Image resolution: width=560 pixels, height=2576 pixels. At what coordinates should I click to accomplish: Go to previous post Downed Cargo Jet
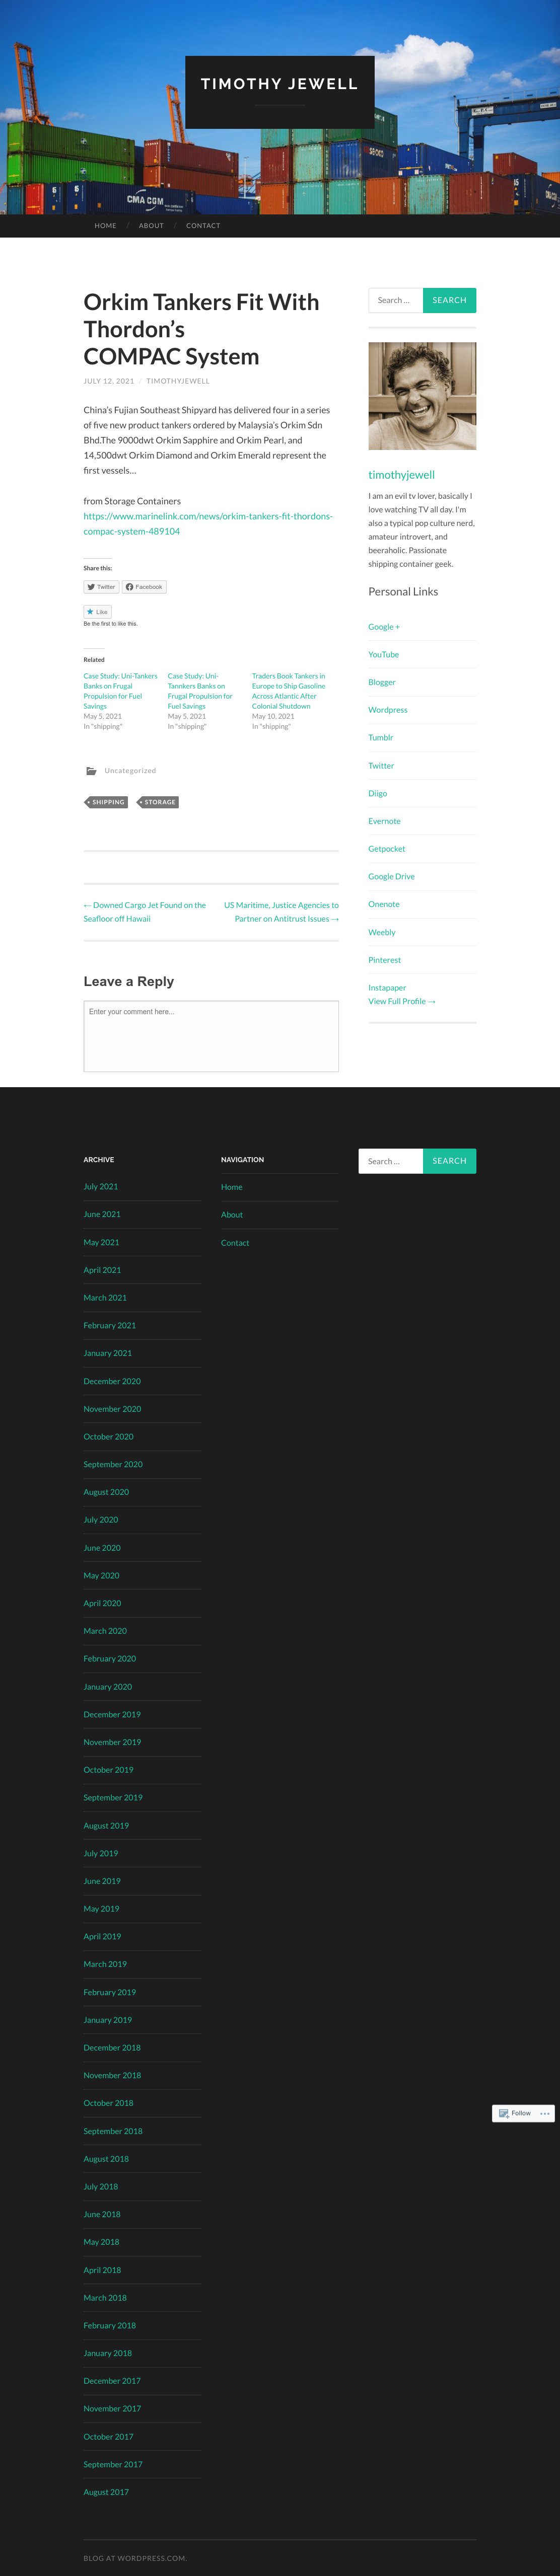(x=145, y=912)
